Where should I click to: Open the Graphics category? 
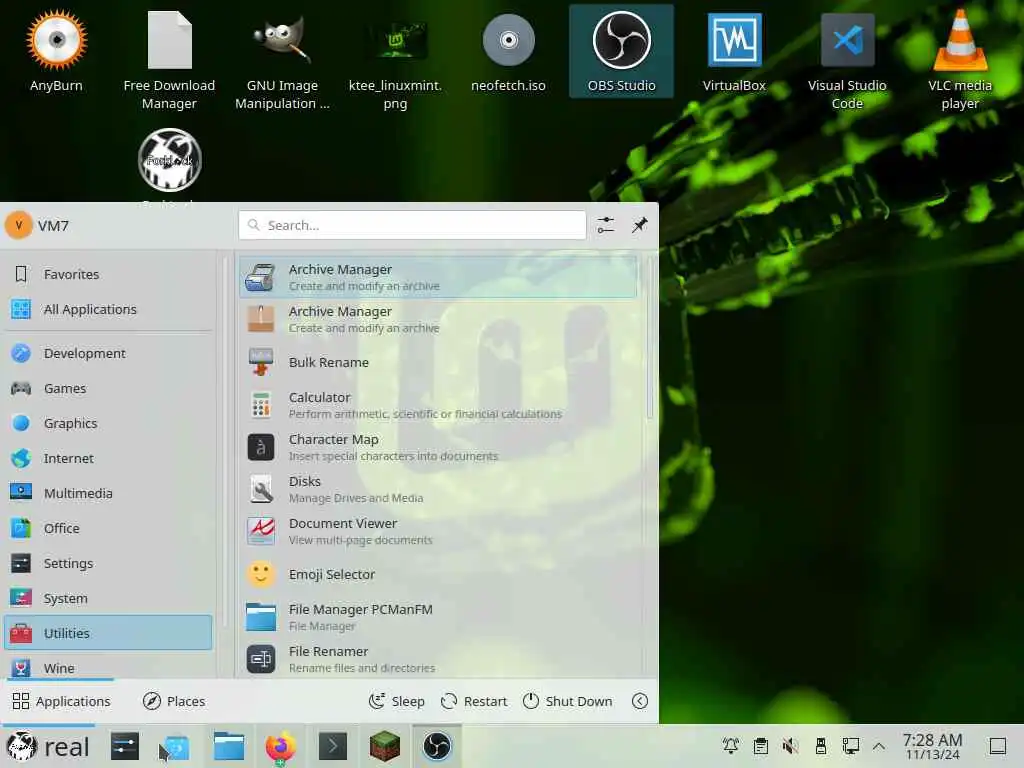[108, 423]
